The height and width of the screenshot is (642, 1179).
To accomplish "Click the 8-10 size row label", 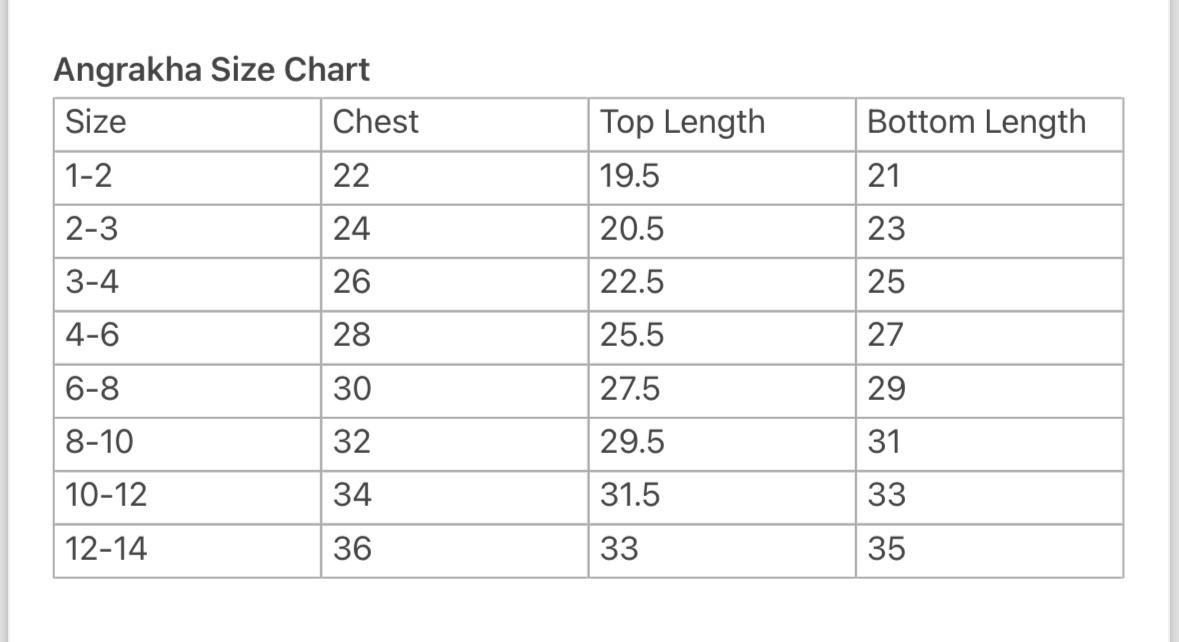I will [x=99, y=442].
